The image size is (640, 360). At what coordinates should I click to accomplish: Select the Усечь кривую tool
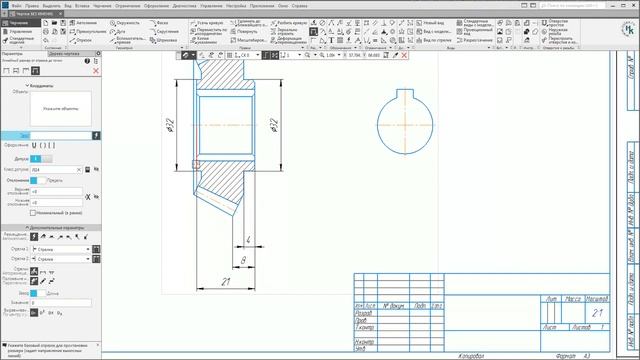point(208,23)
